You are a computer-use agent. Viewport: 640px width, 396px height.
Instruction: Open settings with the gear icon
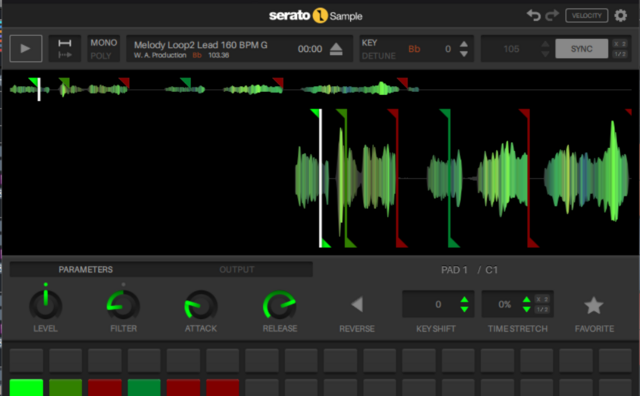pos(620,16)
